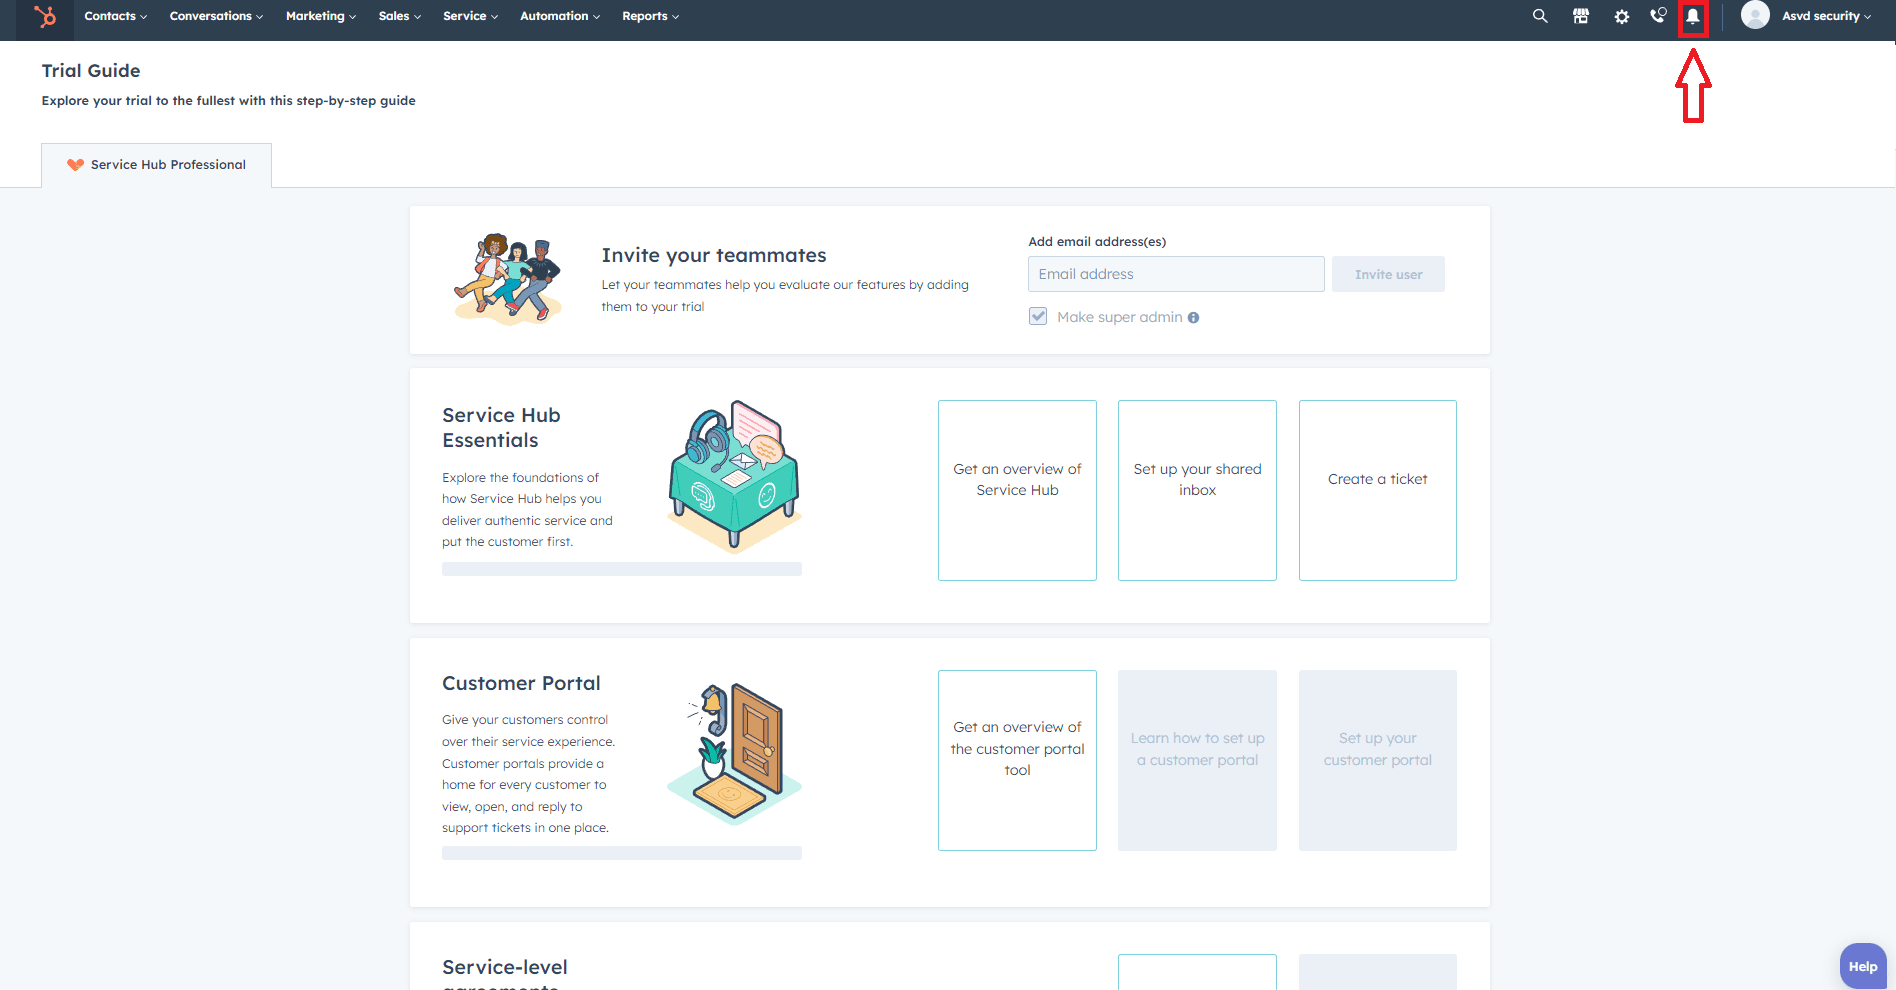Expand the Automation menu
Screen dimensions: 1896x990
[x=560, y=16]
